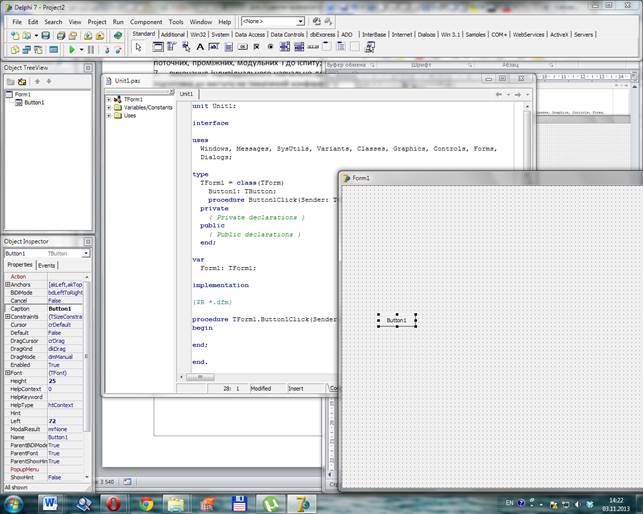Select the ListBox component in palette
The width and height of the screenshot is (643, 514).
[x=285, y=47]
